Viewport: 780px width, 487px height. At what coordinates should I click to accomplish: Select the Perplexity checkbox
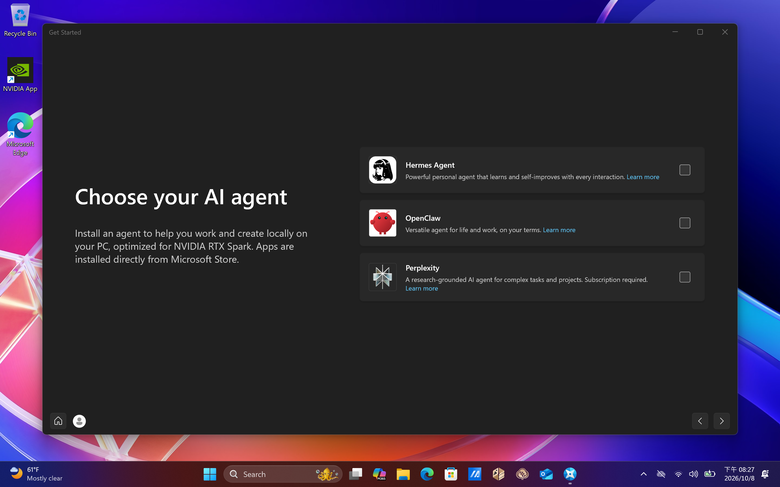coord(684,277)
